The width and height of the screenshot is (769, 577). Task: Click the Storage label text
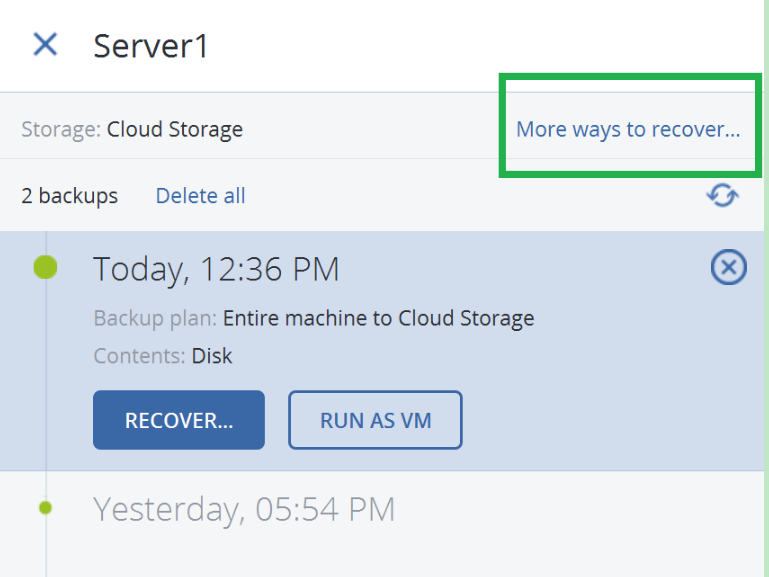pyautogui.click(x=61, y=129)
